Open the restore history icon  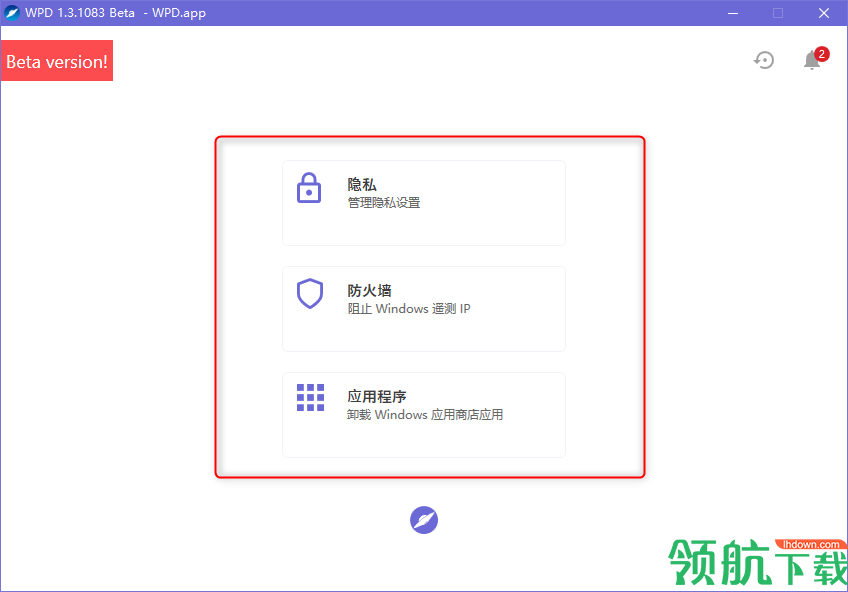764,60
